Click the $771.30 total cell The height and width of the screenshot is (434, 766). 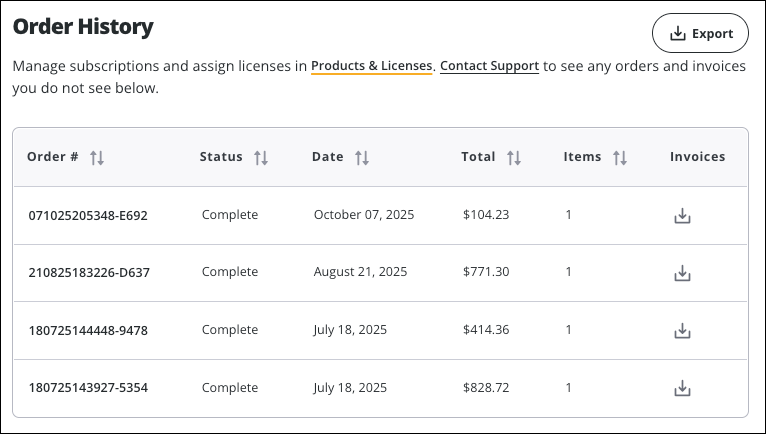[x=486, y=272]
